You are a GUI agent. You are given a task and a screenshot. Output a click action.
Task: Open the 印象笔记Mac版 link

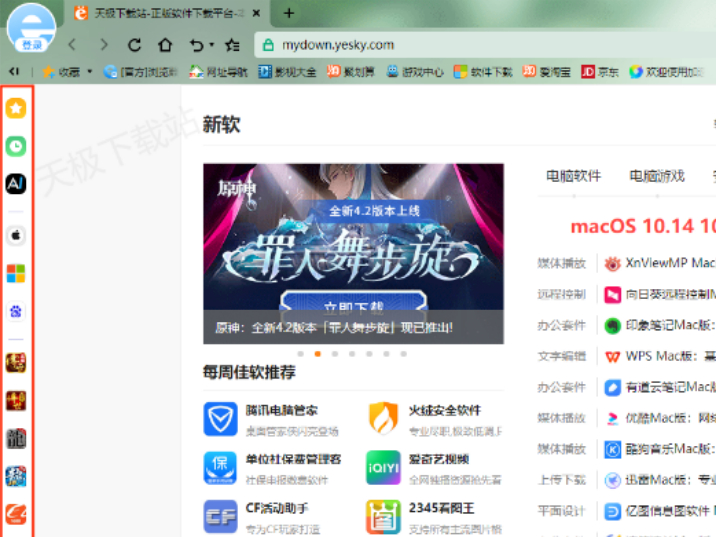click(x=660, y=325)
